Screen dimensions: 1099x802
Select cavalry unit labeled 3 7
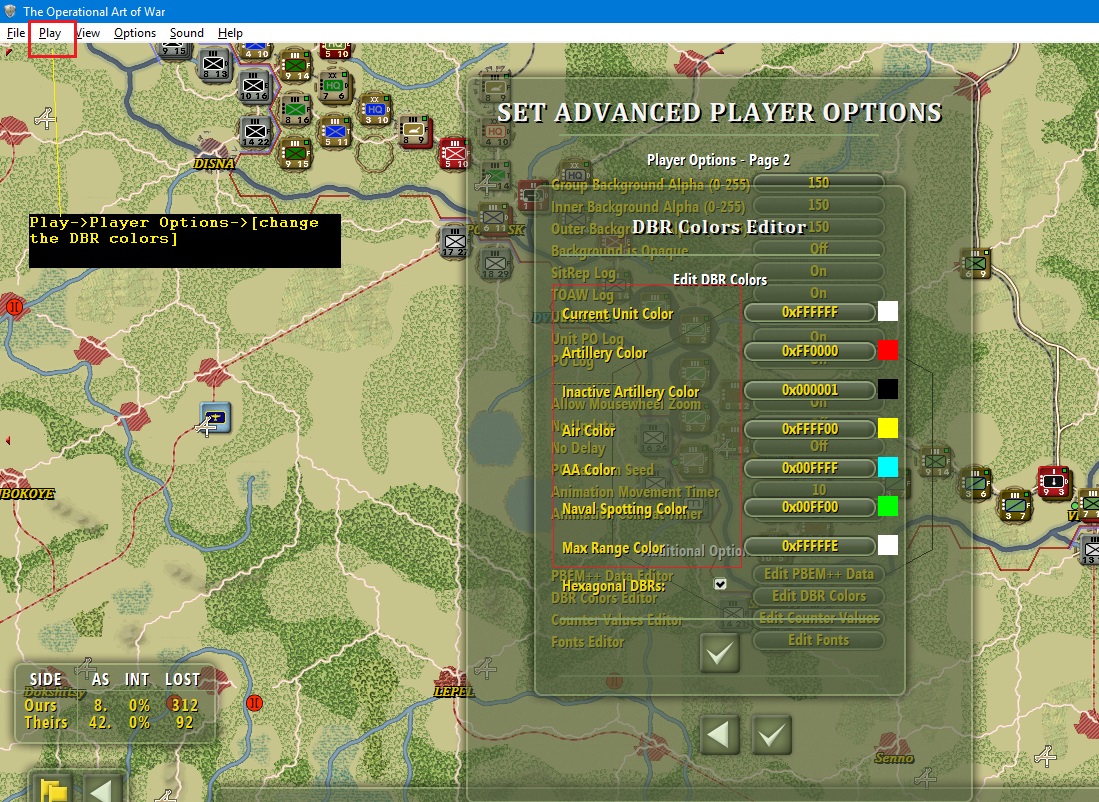[1015, 505]
